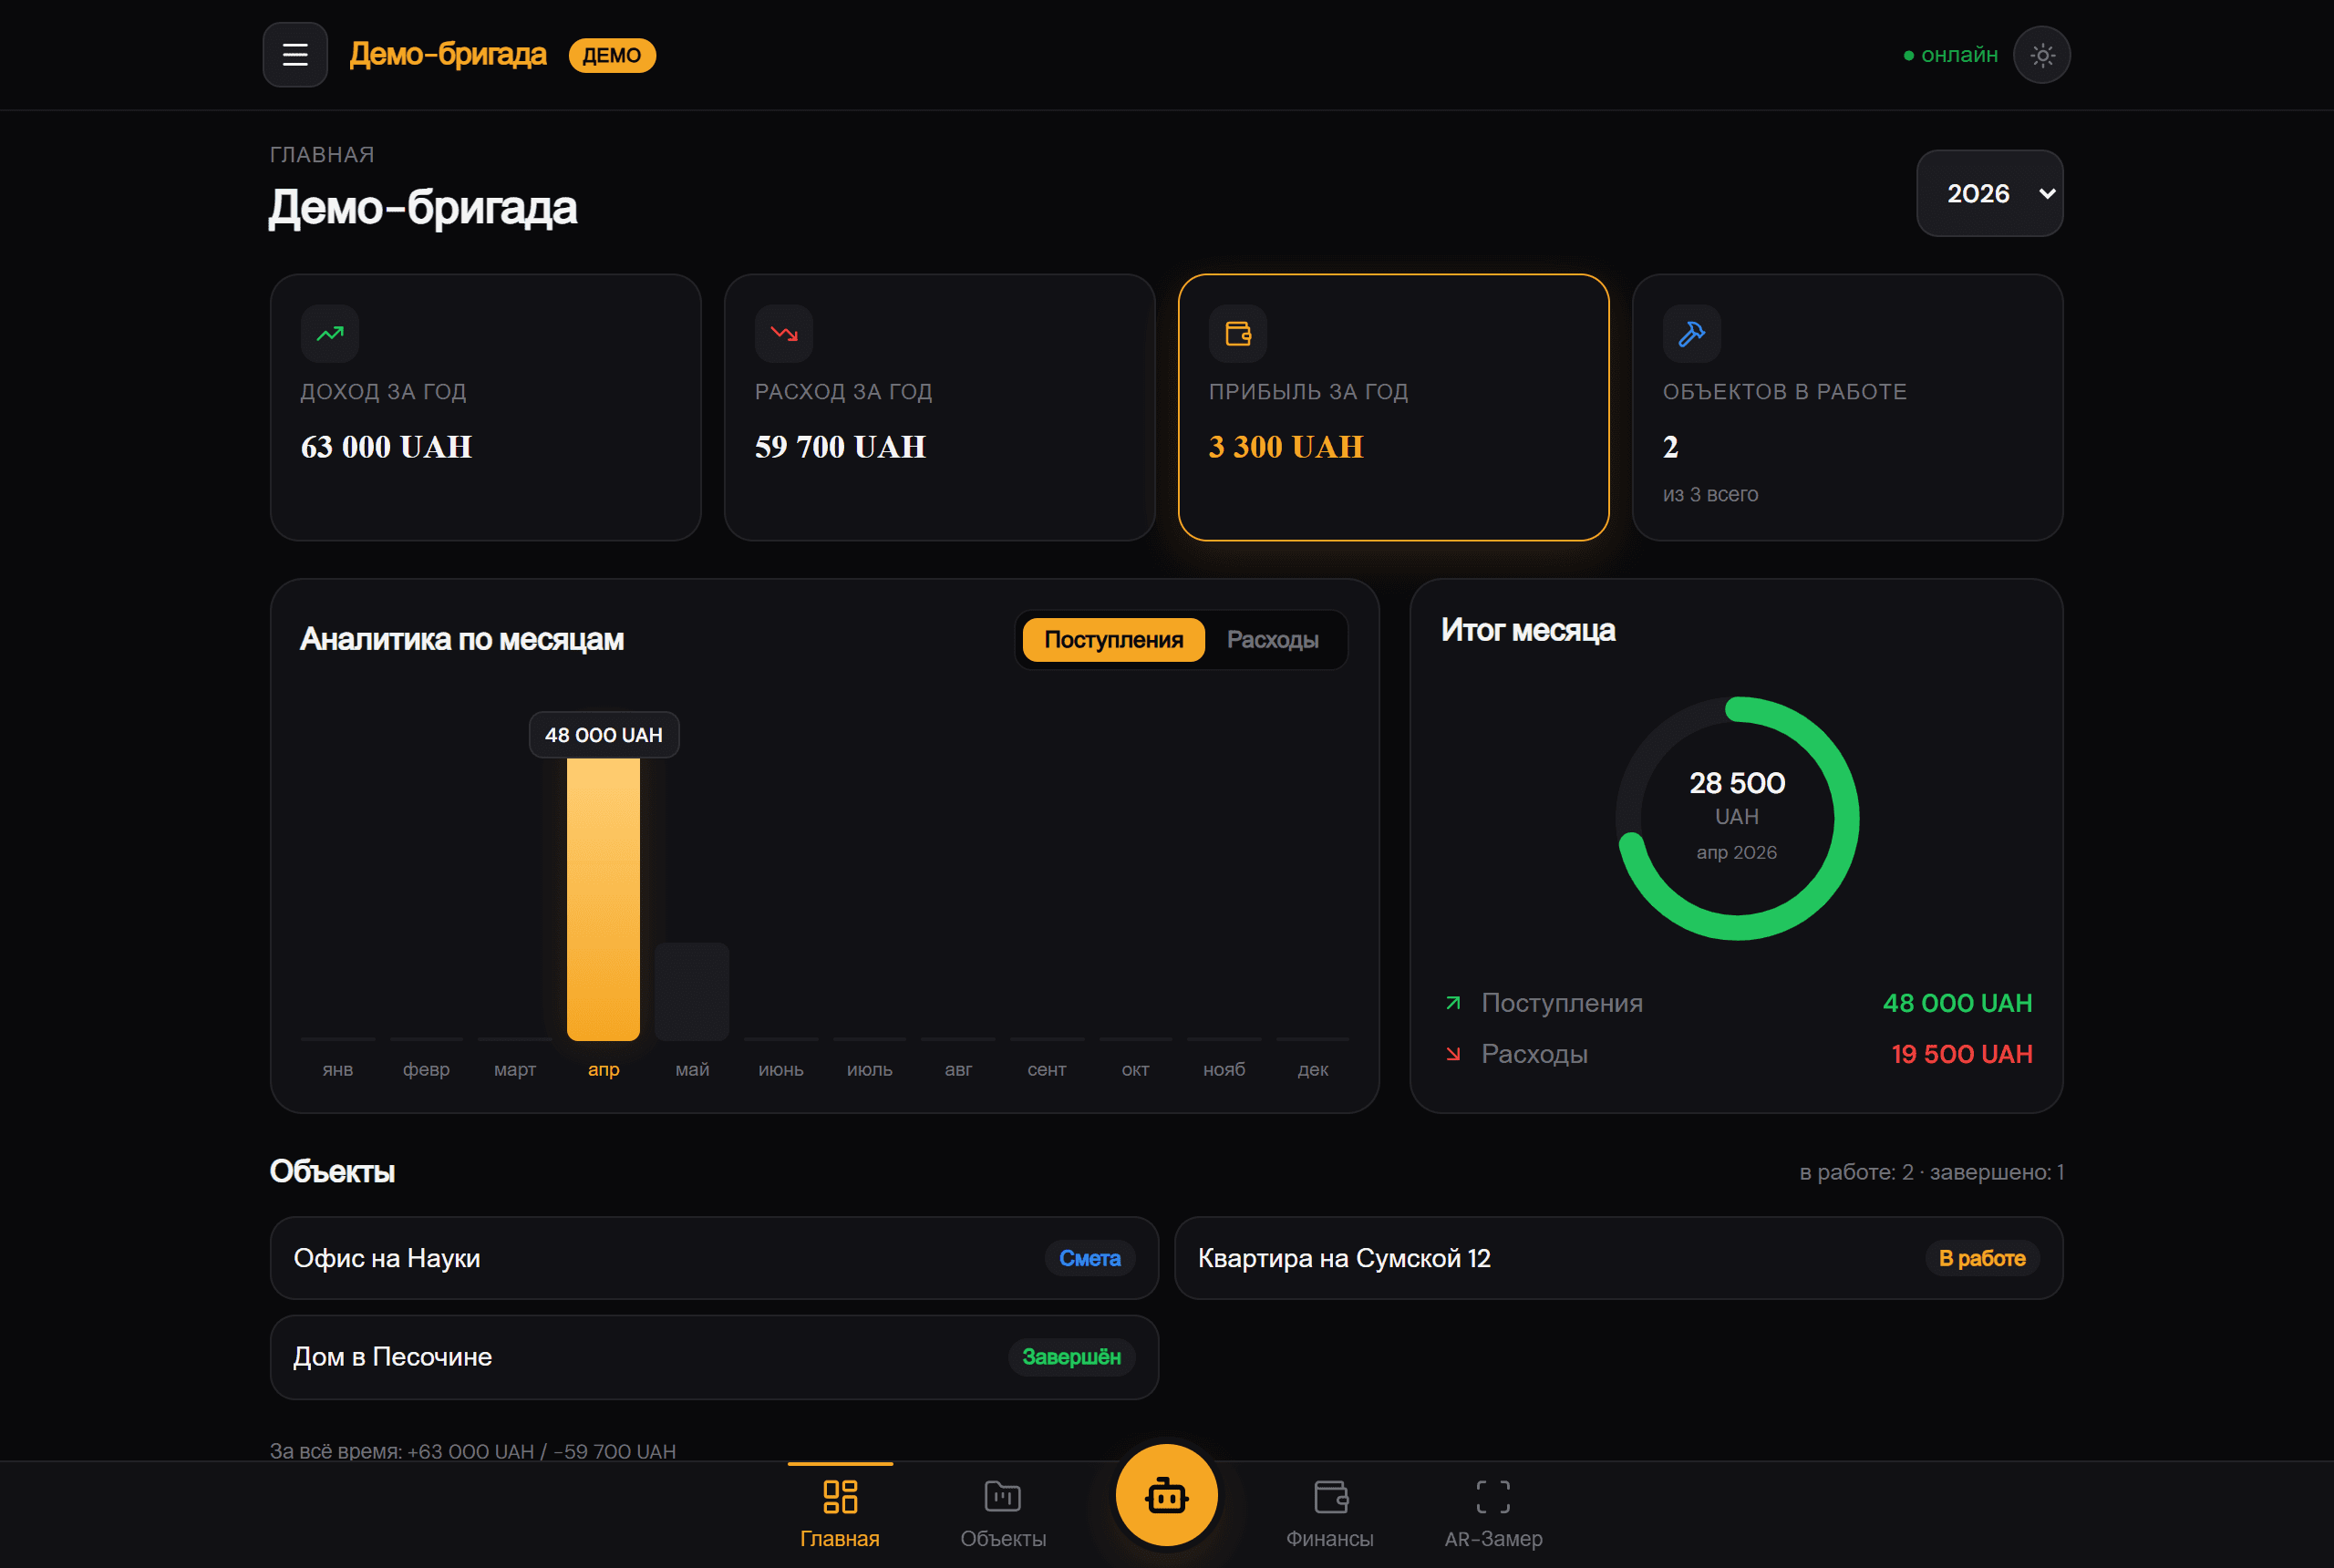This screenshot has width=2334, height=1568.
Task: Go to the AR-Замер tab
Action: coord(1493,1514)
